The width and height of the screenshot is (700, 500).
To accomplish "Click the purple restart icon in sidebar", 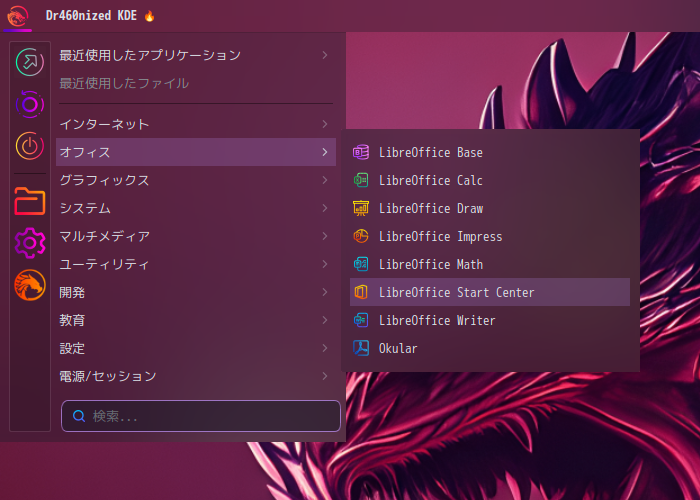I will pos(30,104).
